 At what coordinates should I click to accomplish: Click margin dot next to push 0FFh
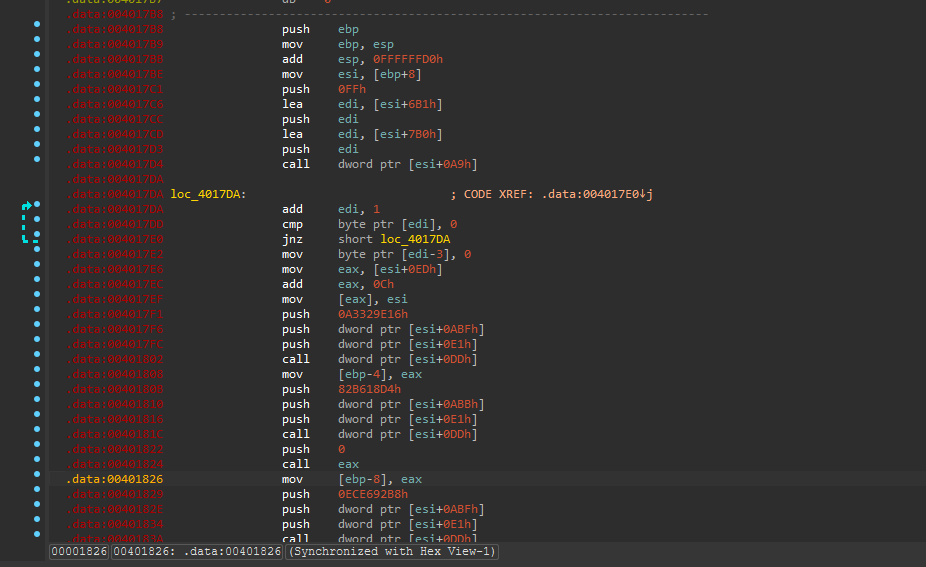[x=37, y=90]
